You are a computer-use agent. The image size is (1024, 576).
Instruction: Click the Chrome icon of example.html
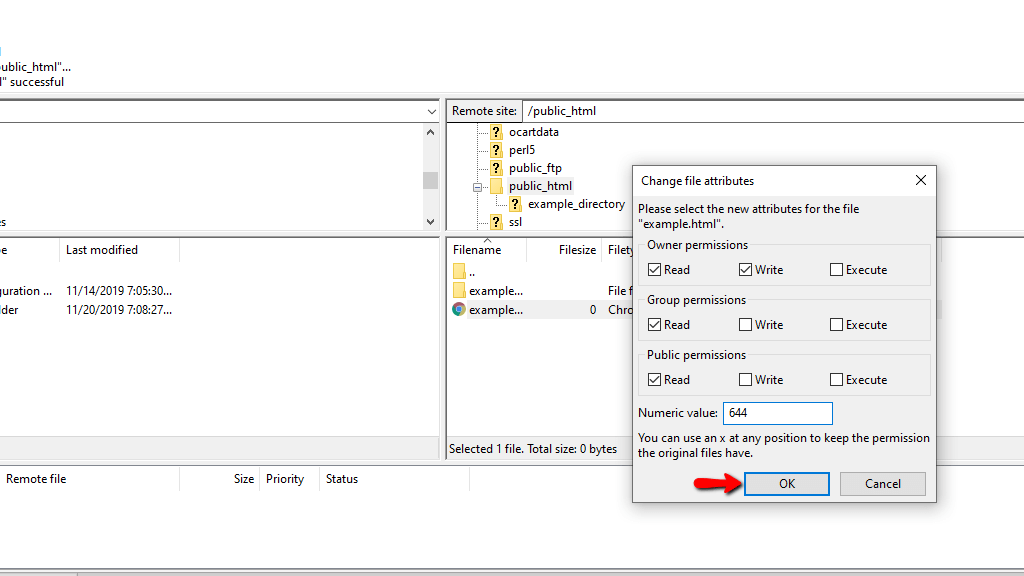click(x=459, y=310)
